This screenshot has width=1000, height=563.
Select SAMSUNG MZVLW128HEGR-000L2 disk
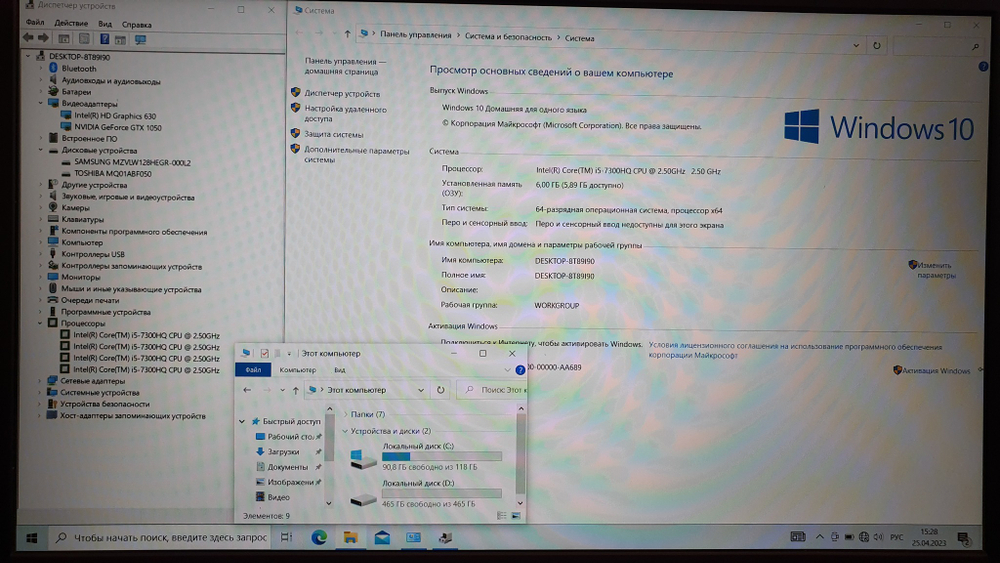(132, 163)
